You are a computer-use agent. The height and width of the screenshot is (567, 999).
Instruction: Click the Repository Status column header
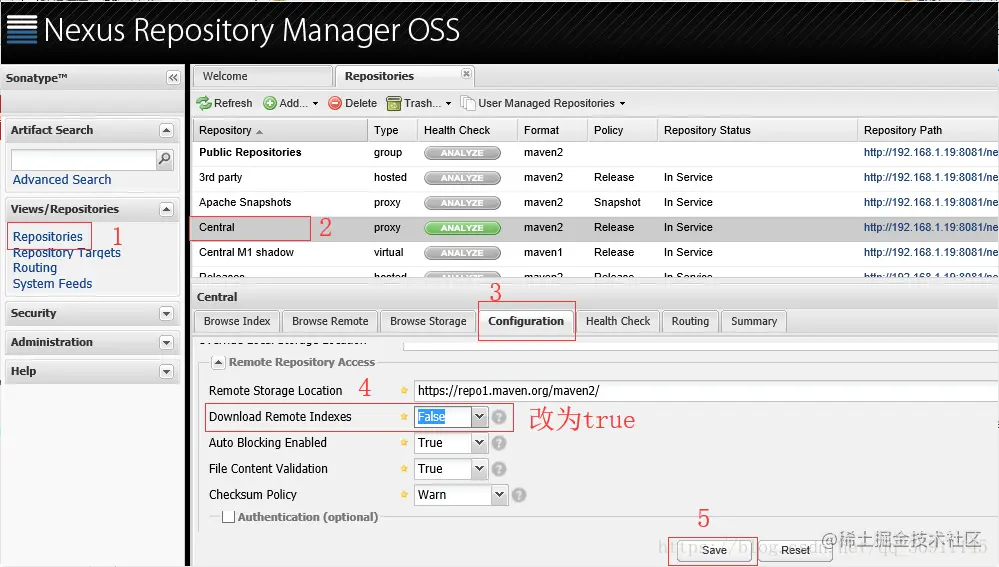(x=758, y=131)
